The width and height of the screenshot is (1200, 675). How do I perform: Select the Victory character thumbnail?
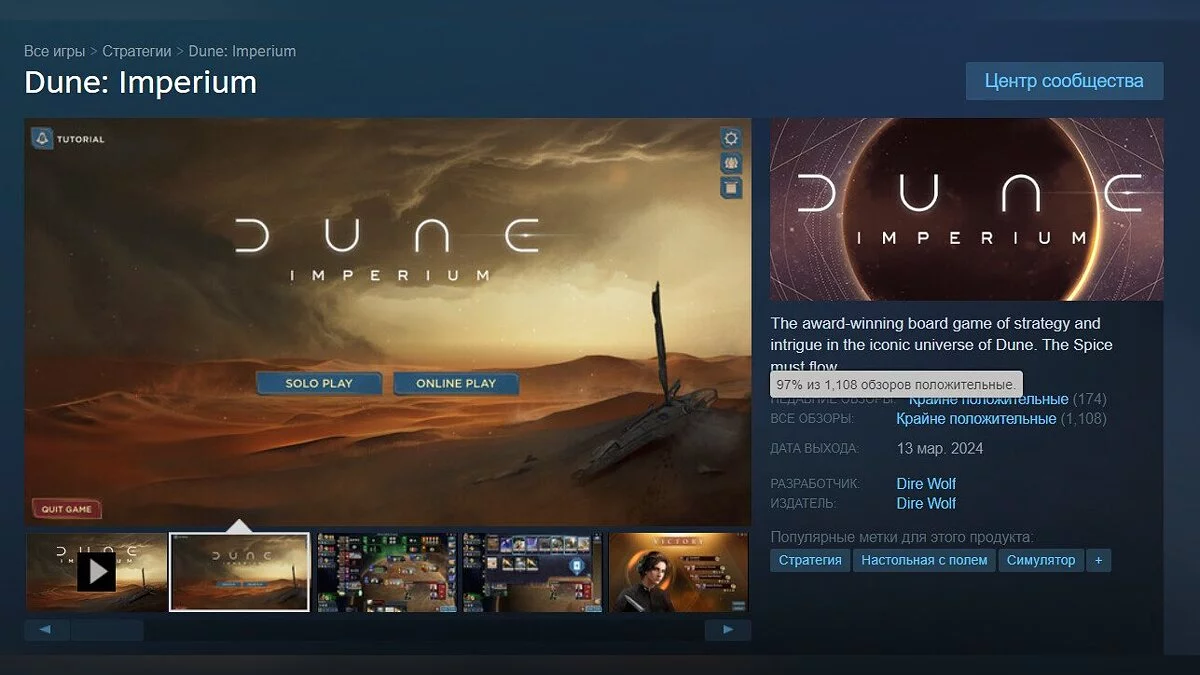pos(679,572)
